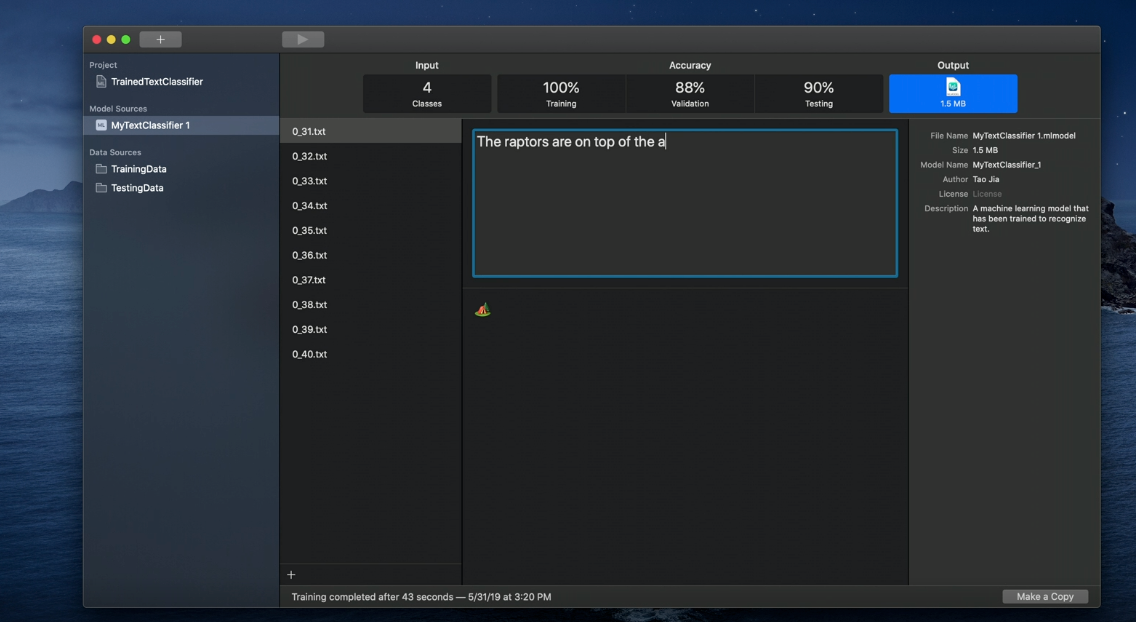1136x622 pixels.
Task: Click the License field in the metadata panel
Action: point(986,194)
